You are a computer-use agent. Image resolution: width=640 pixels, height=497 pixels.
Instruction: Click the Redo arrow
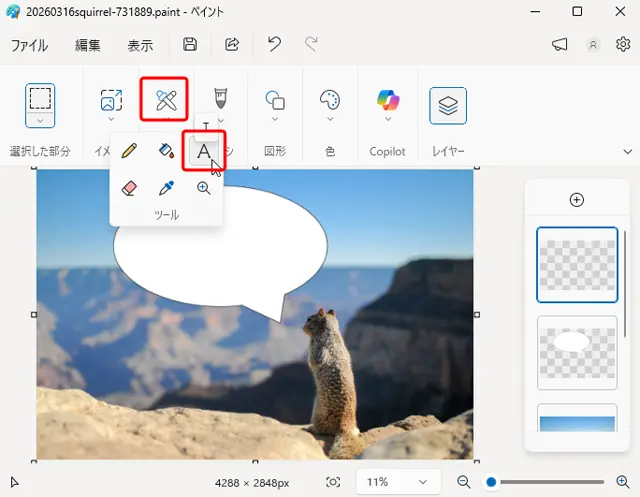(311, 44)
